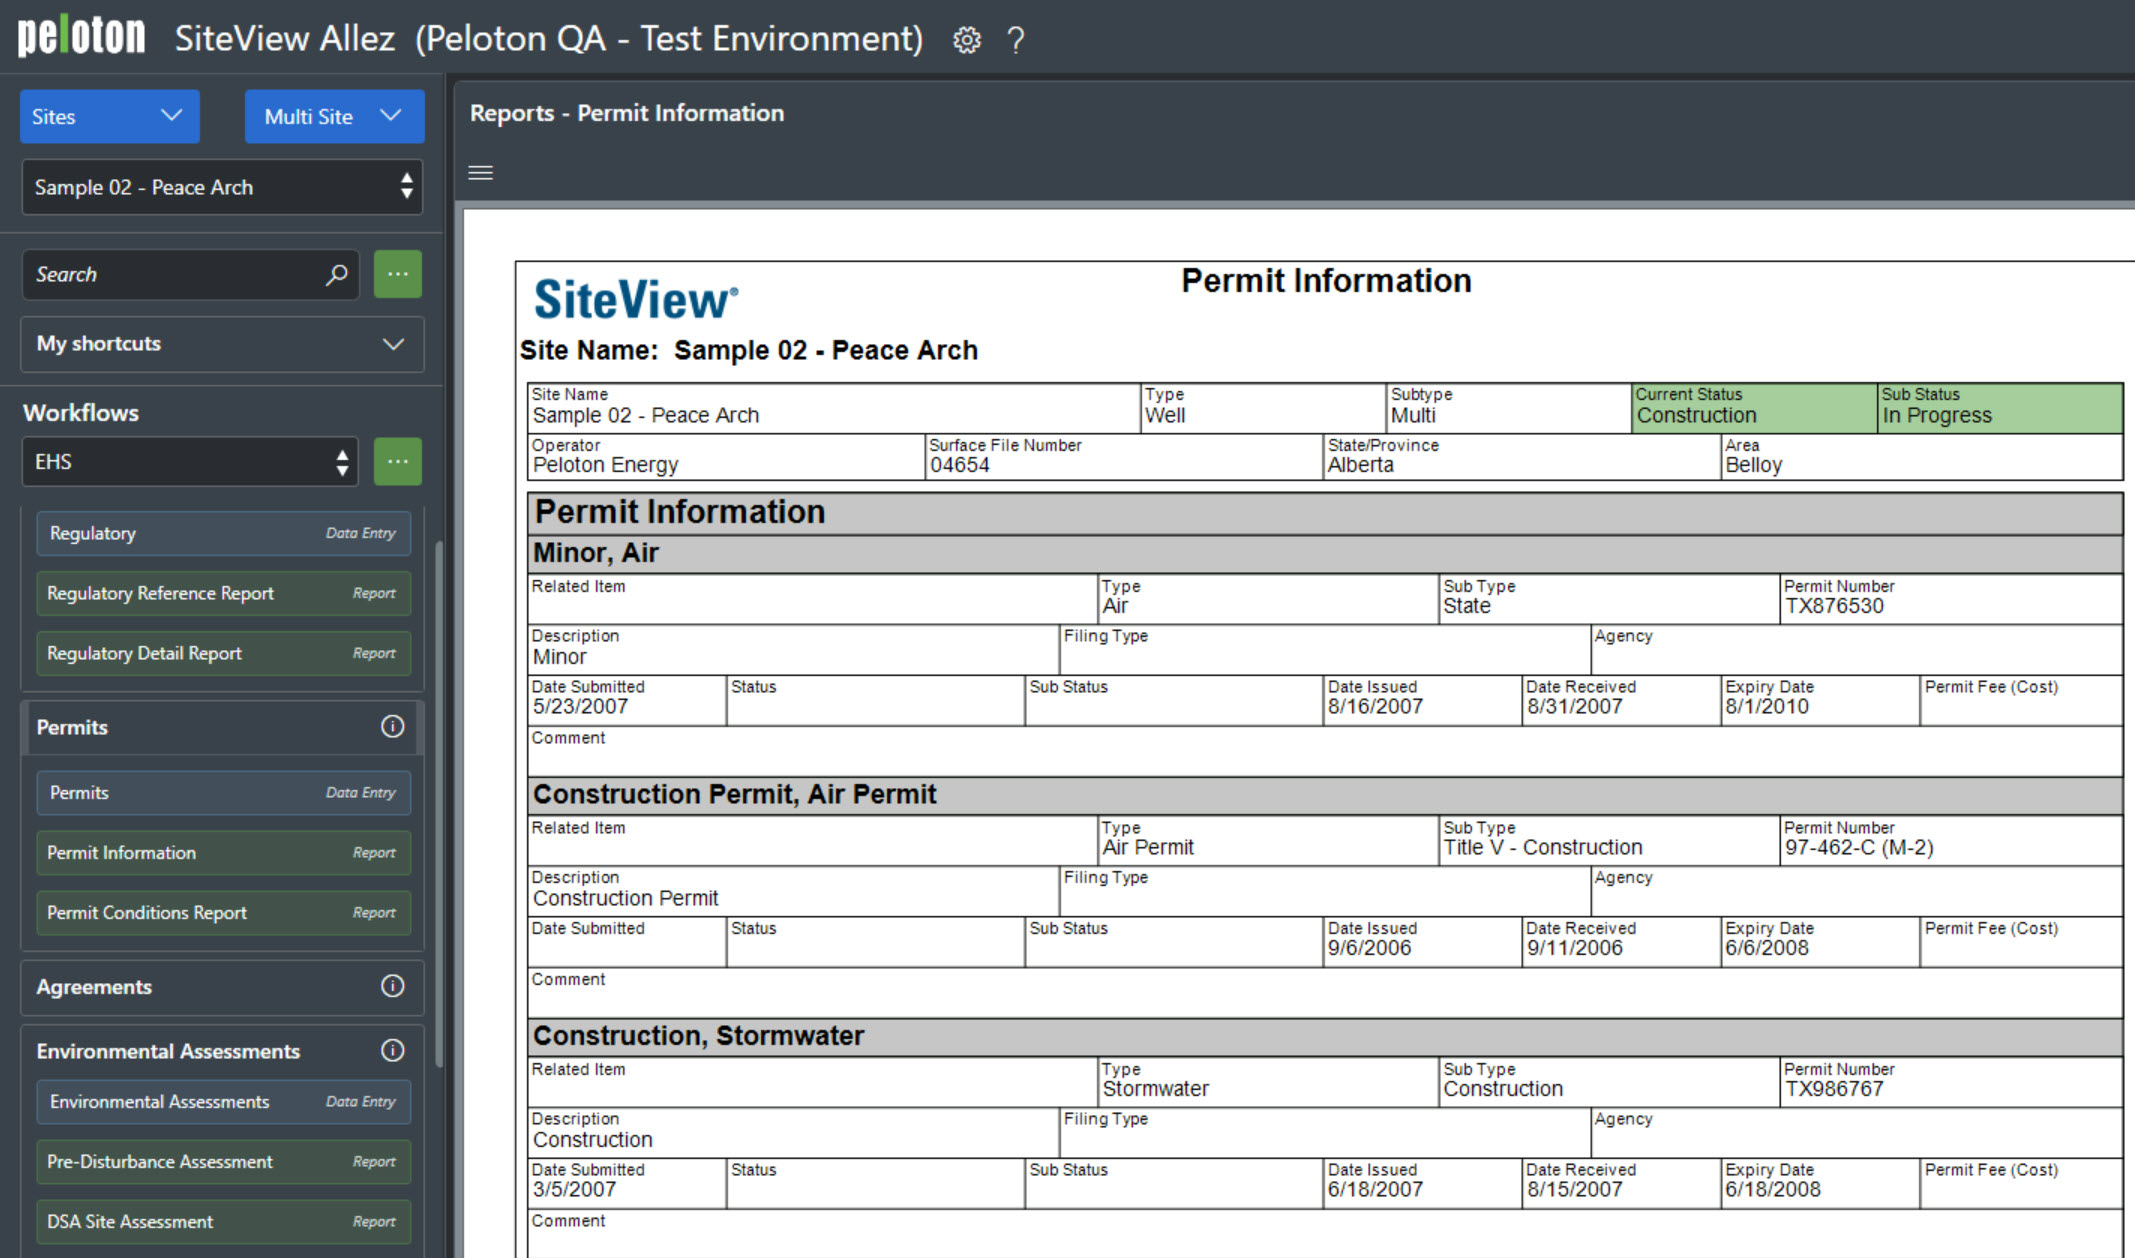Click the help question mark icon
Viewport: 2135px width, 1258px height.
coord(1015,40)
